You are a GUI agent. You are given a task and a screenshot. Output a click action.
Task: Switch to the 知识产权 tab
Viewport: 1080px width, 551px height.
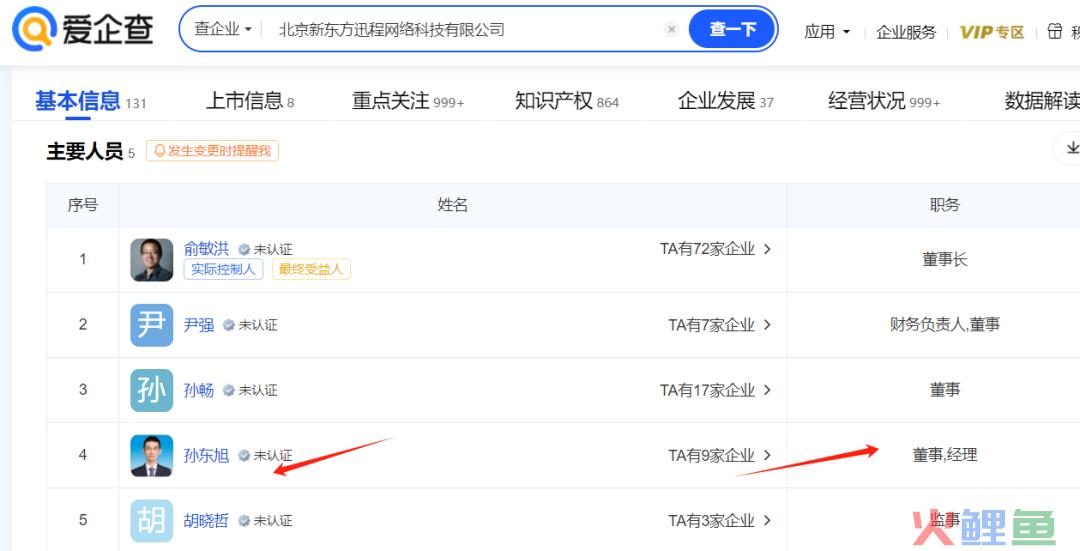click(x=566, y=101)
